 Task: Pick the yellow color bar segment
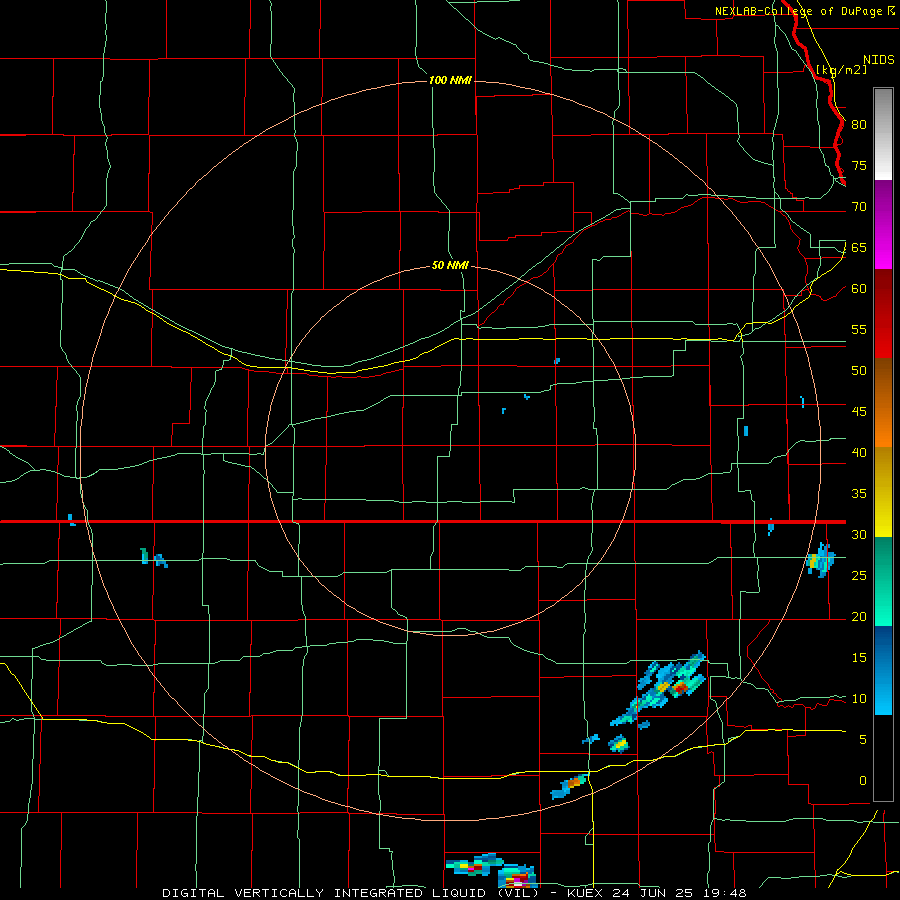click(x=883, y=492)
